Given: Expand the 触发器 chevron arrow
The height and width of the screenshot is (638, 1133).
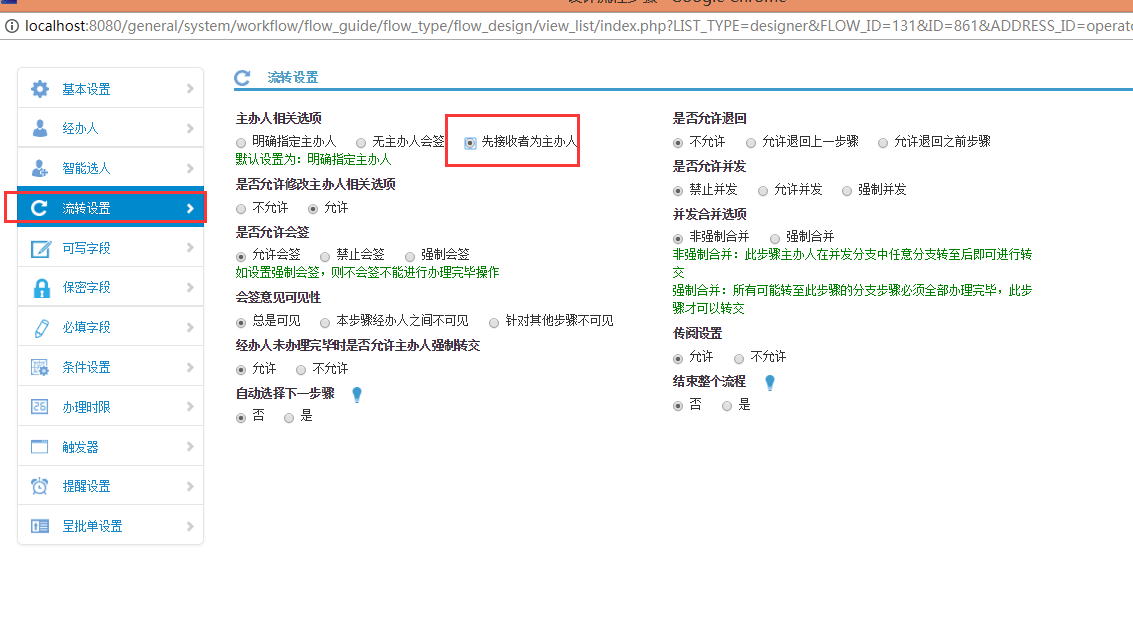Looking at the screenshot, I should coord(190,447).
